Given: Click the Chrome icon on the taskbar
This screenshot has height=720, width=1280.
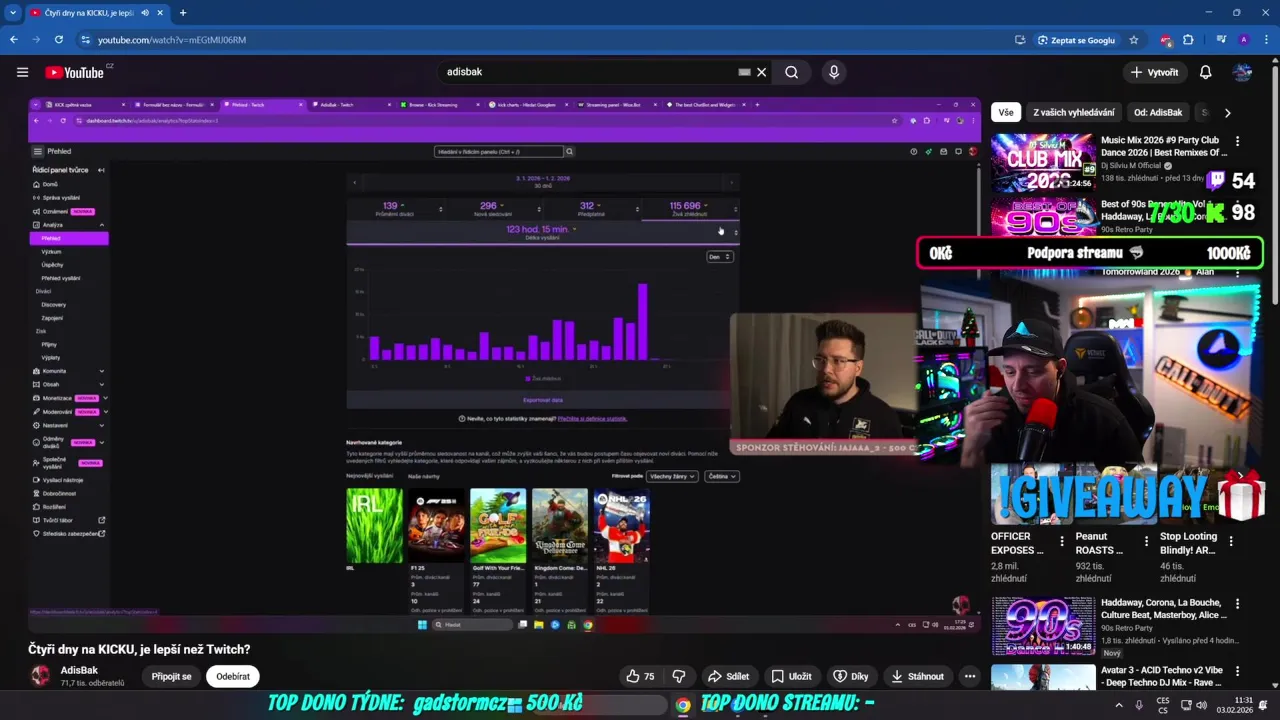Looking at the screenshot, I should pos(682,705).
